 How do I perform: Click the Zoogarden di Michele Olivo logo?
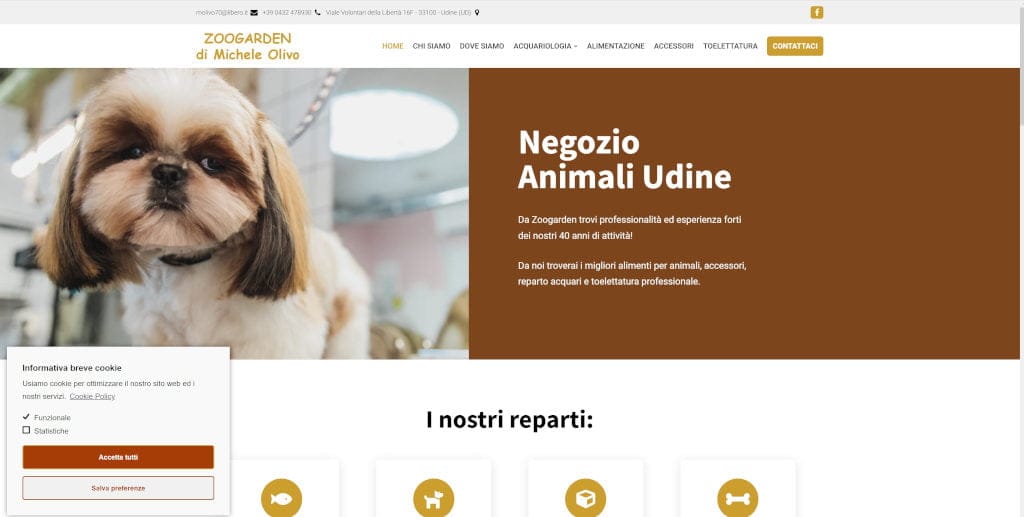[x=248, y=46]
